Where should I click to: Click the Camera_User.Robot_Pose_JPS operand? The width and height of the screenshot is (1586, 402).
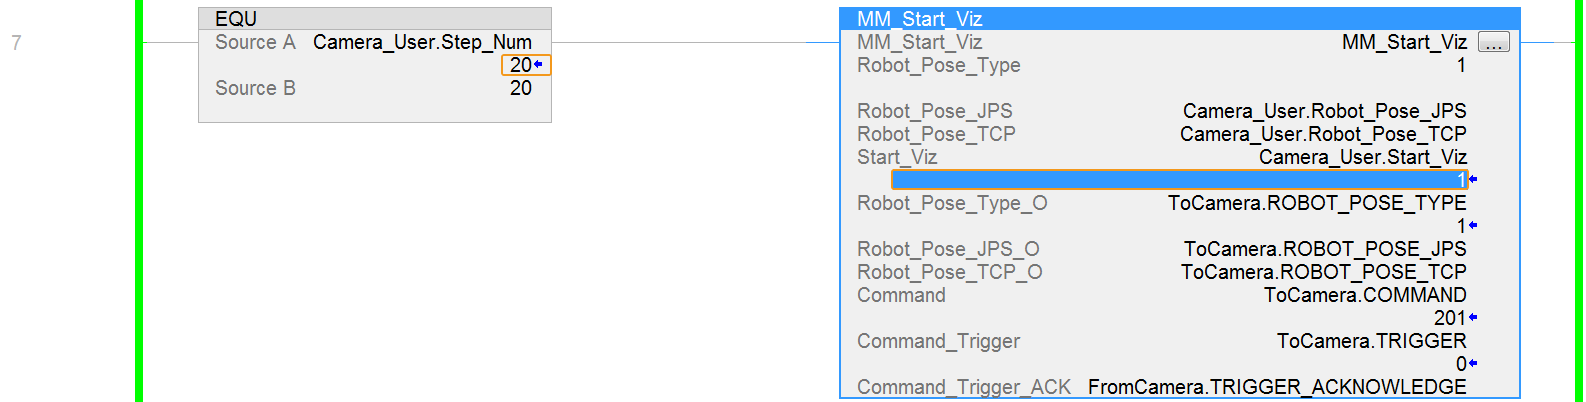click(1324, 111)
